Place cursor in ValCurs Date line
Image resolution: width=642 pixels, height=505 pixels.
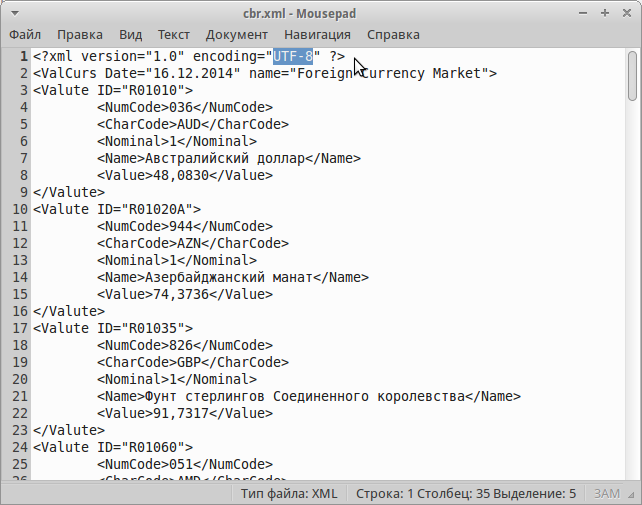coord(265,73)
